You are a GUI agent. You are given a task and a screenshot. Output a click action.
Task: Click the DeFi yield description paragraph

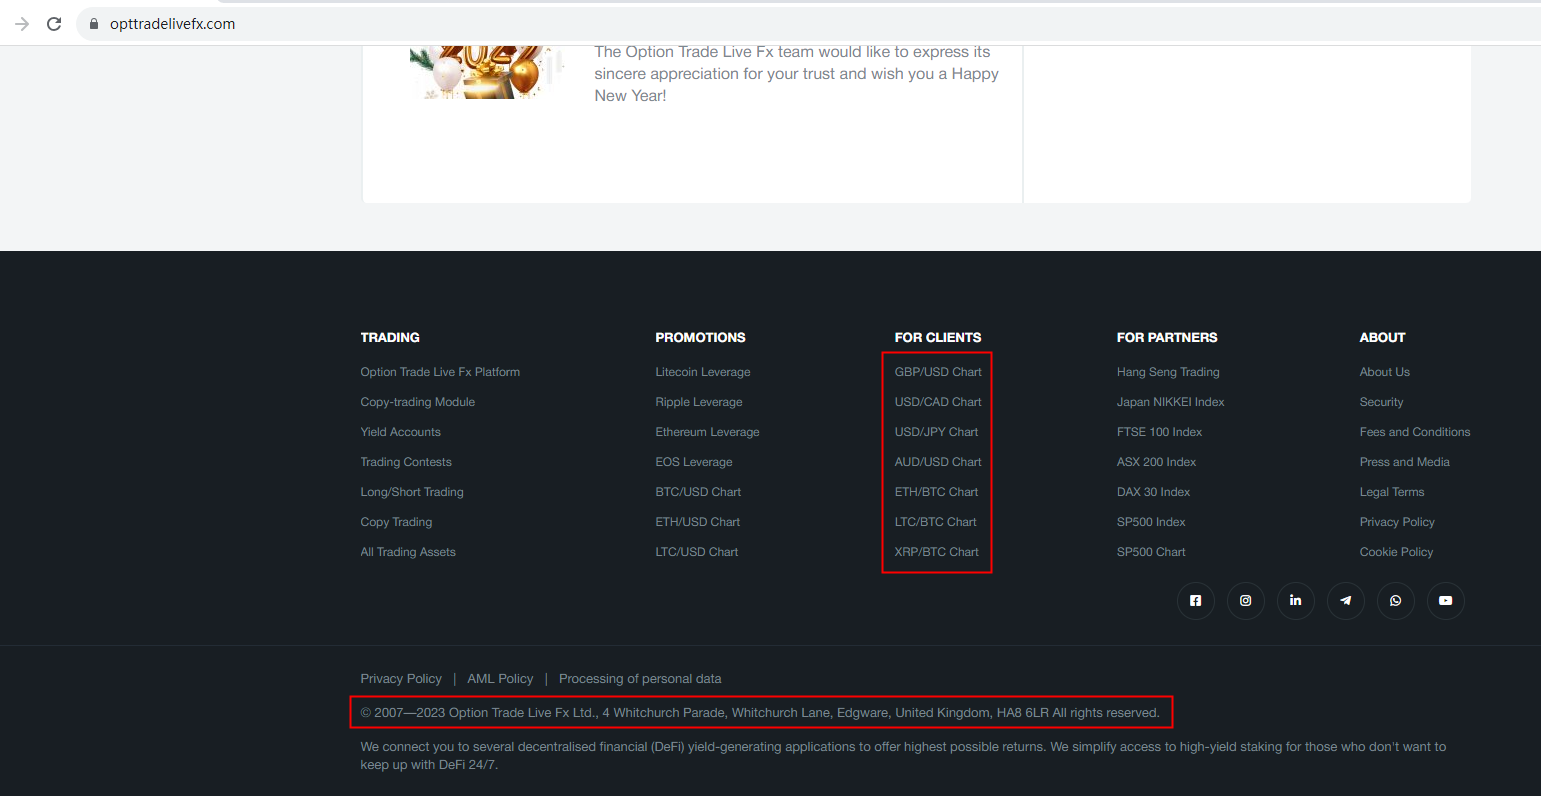click(x=903, y=755)
